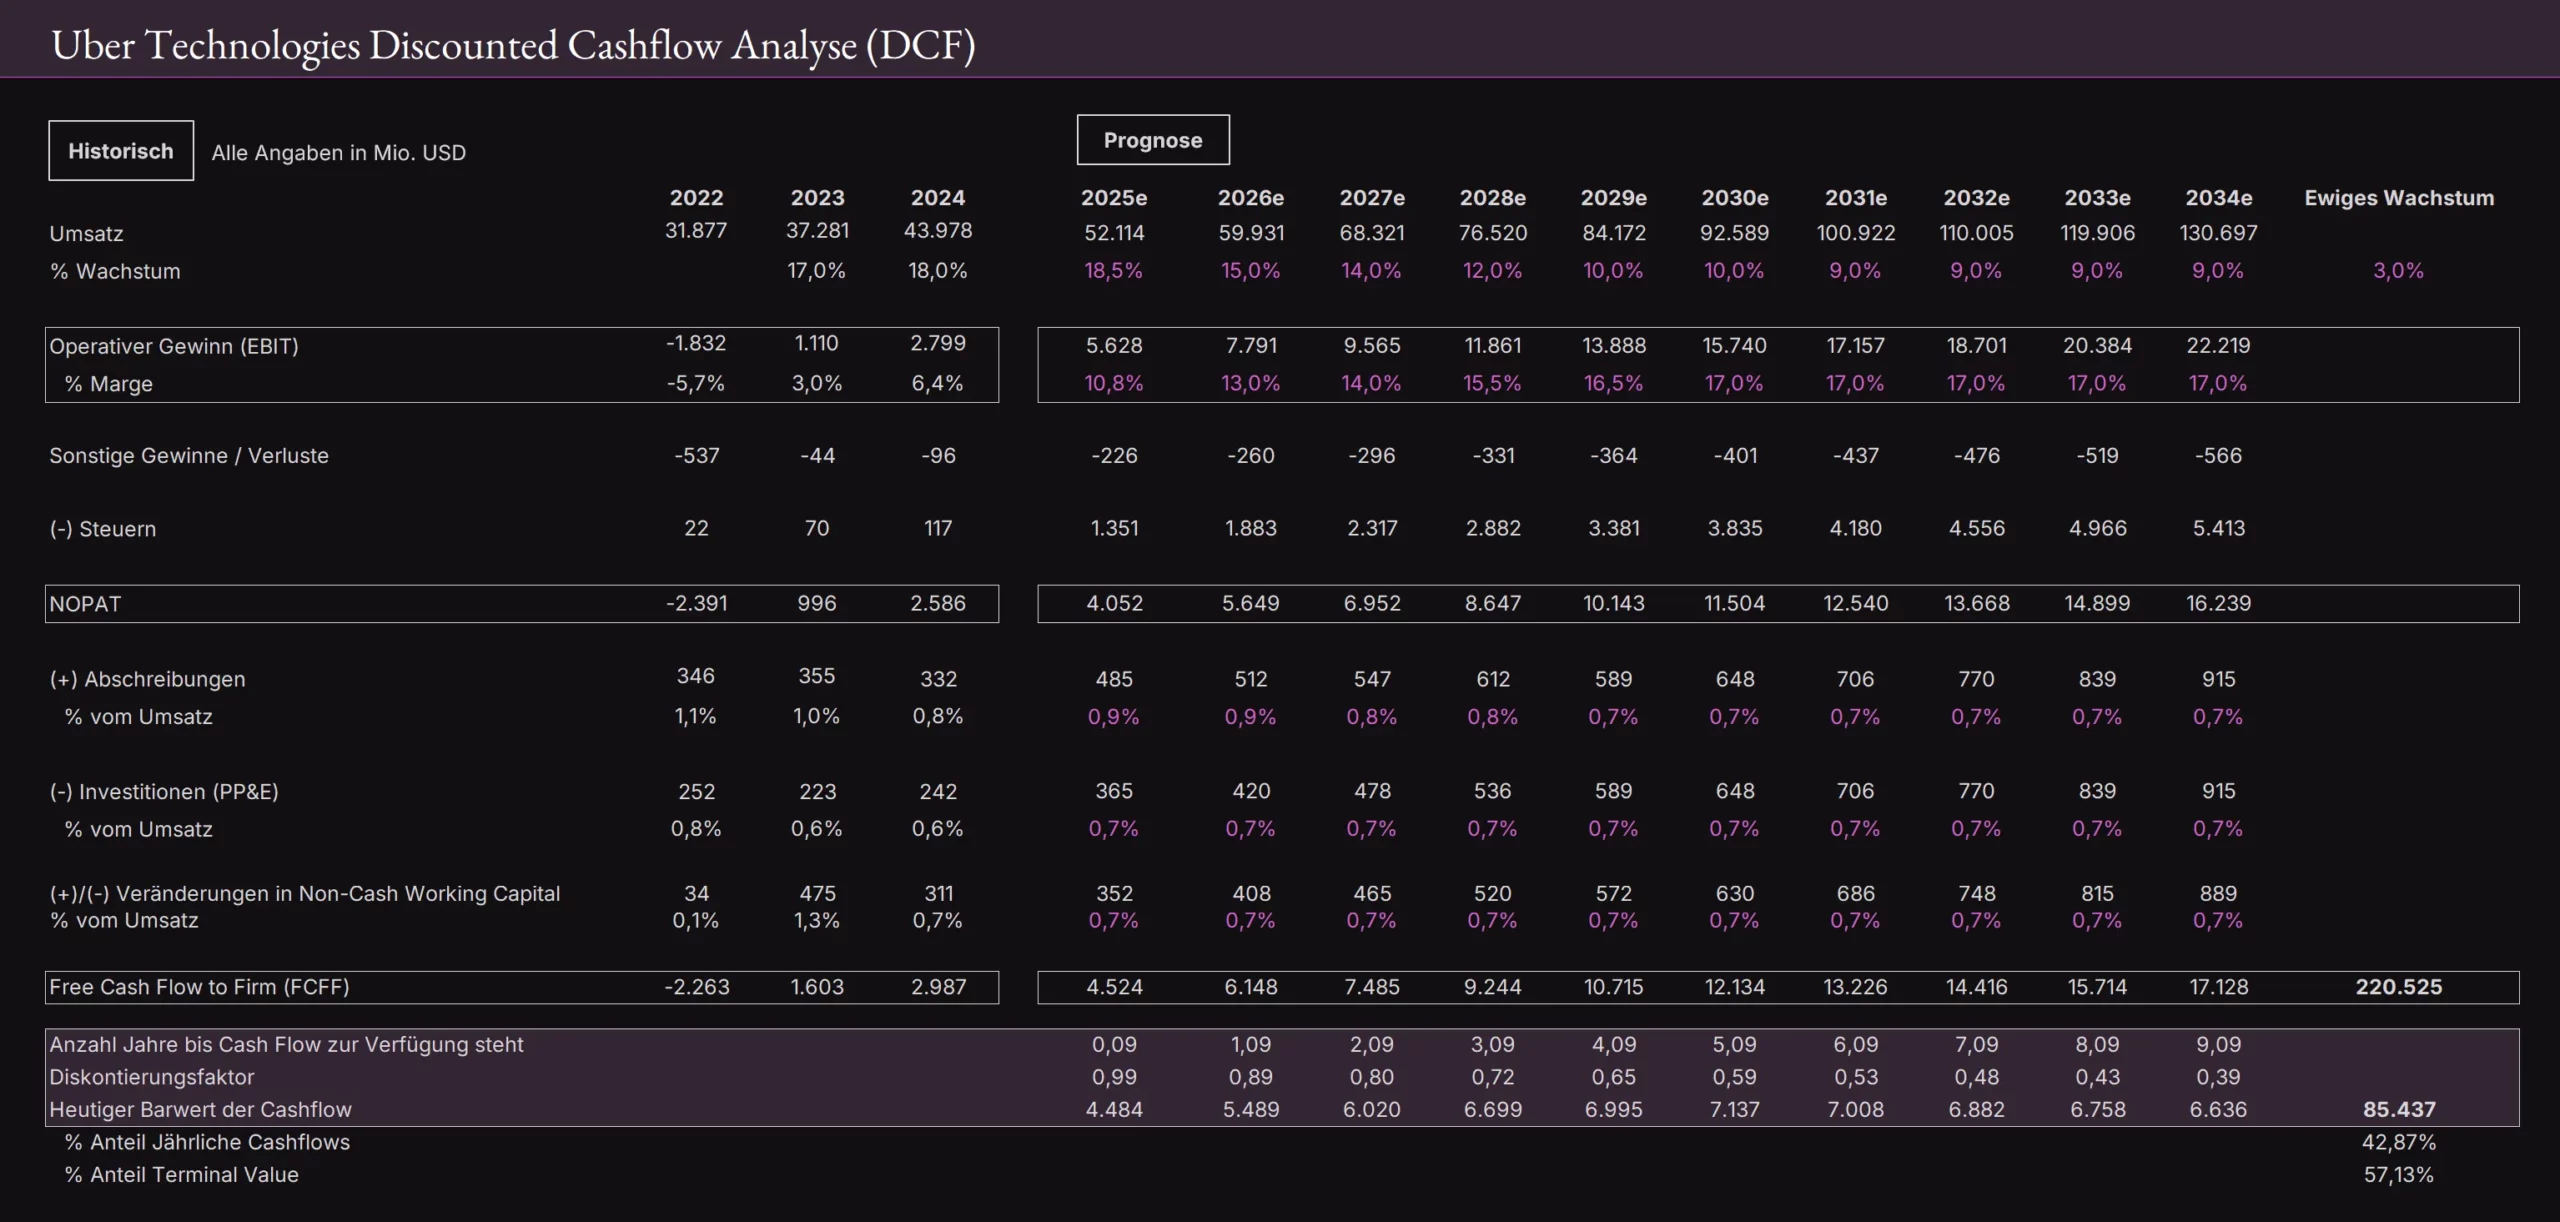Select the 2030e column header
This screenshot has height=1222, width=2560.
point(1735,198)
